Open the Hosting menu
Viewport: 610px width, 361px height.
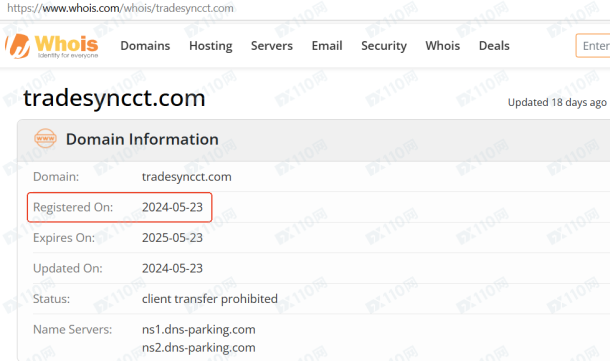click(210, 46)
